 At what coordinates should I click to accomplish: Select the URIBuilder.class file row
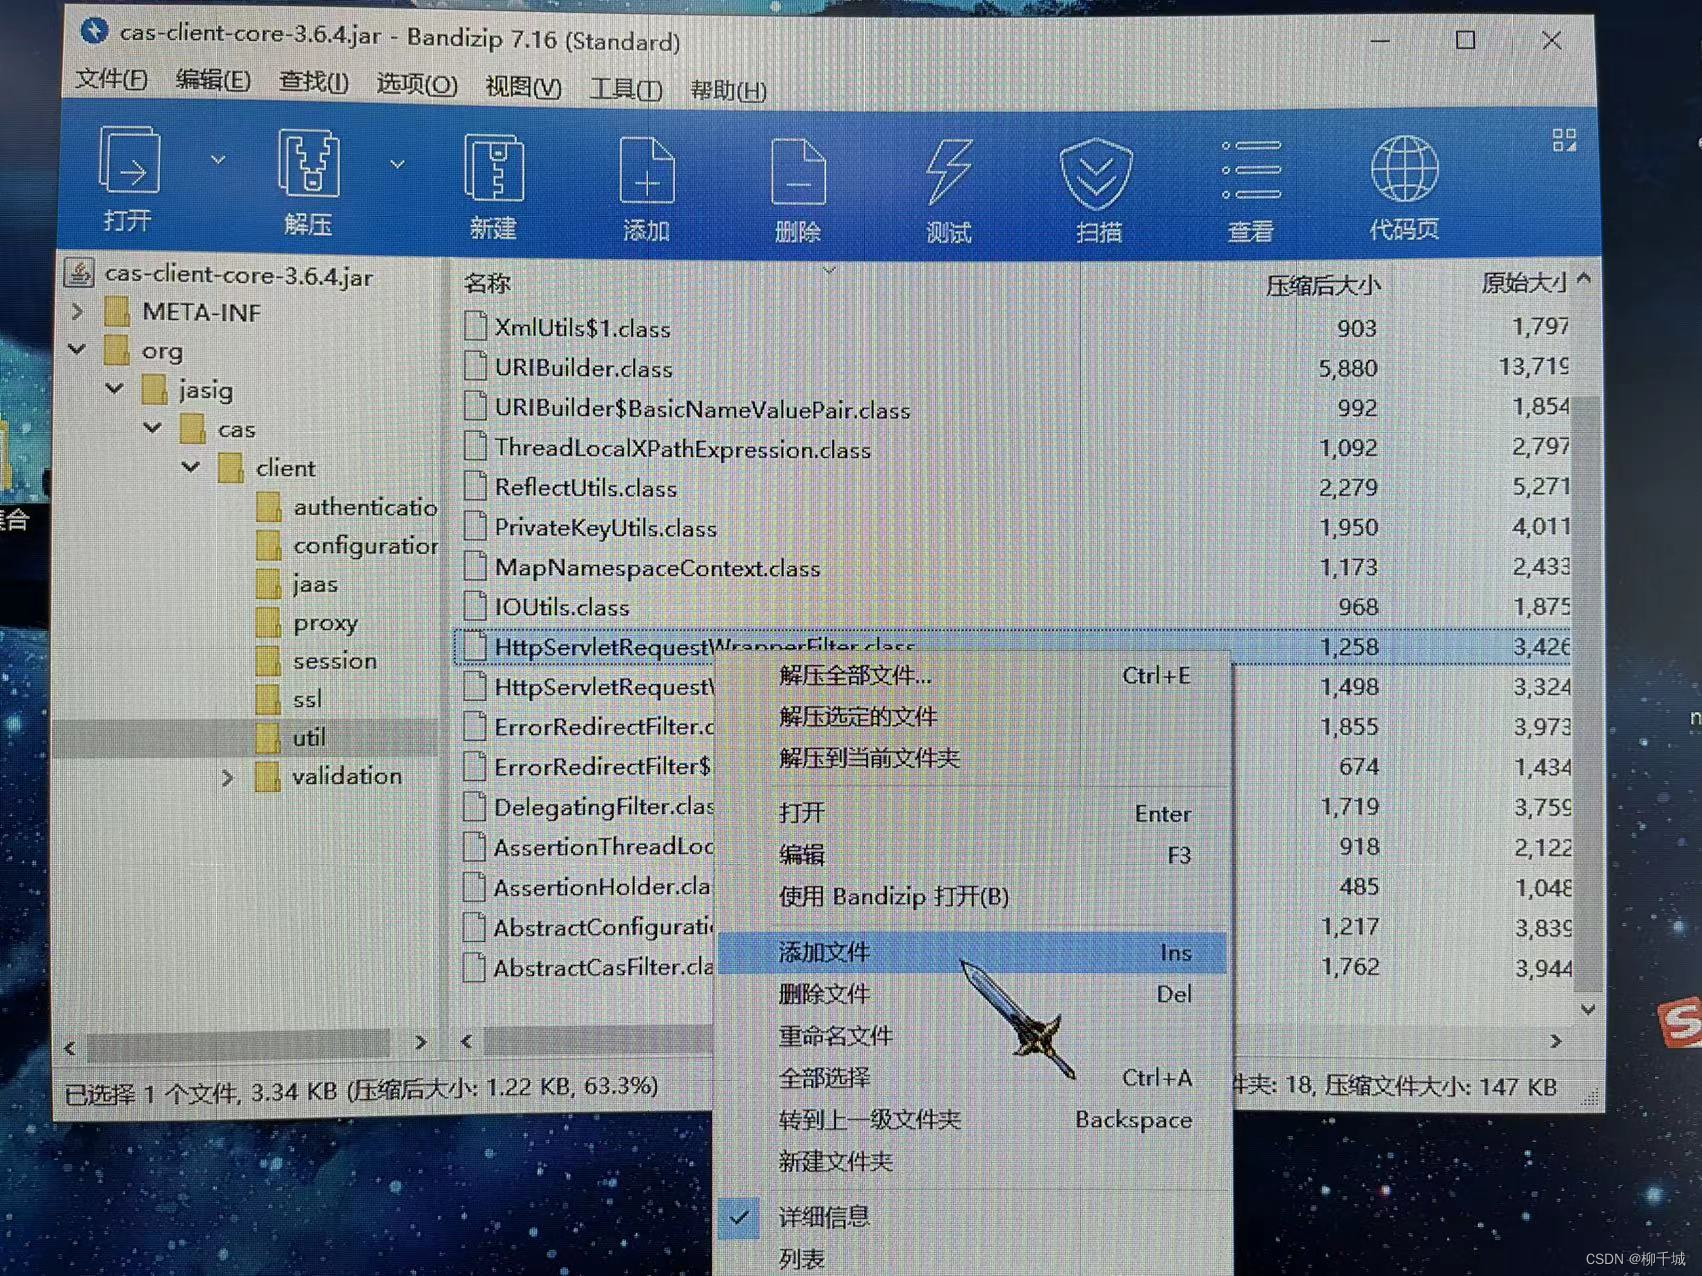click(x=1015, y=367)
